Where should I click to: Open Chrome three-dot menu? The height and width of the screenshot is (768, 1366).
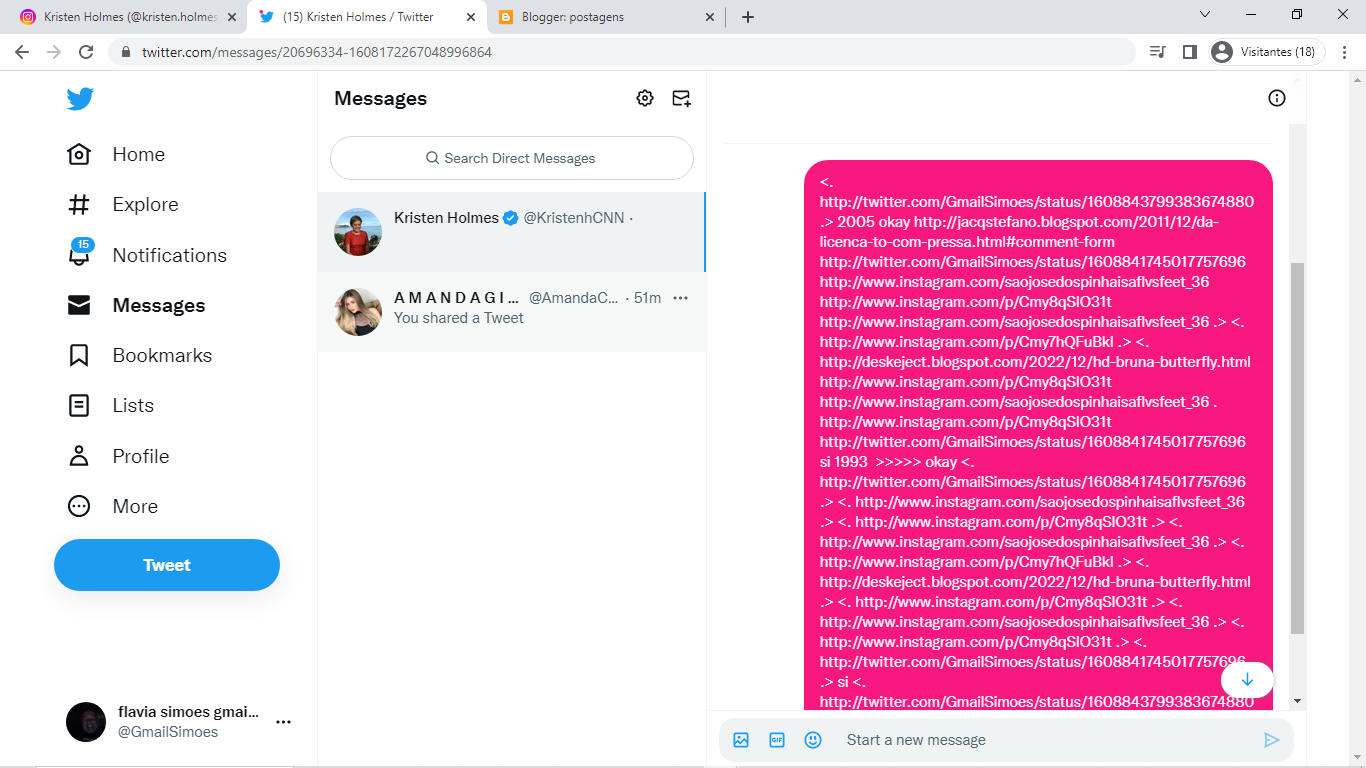pos(1345,52)
